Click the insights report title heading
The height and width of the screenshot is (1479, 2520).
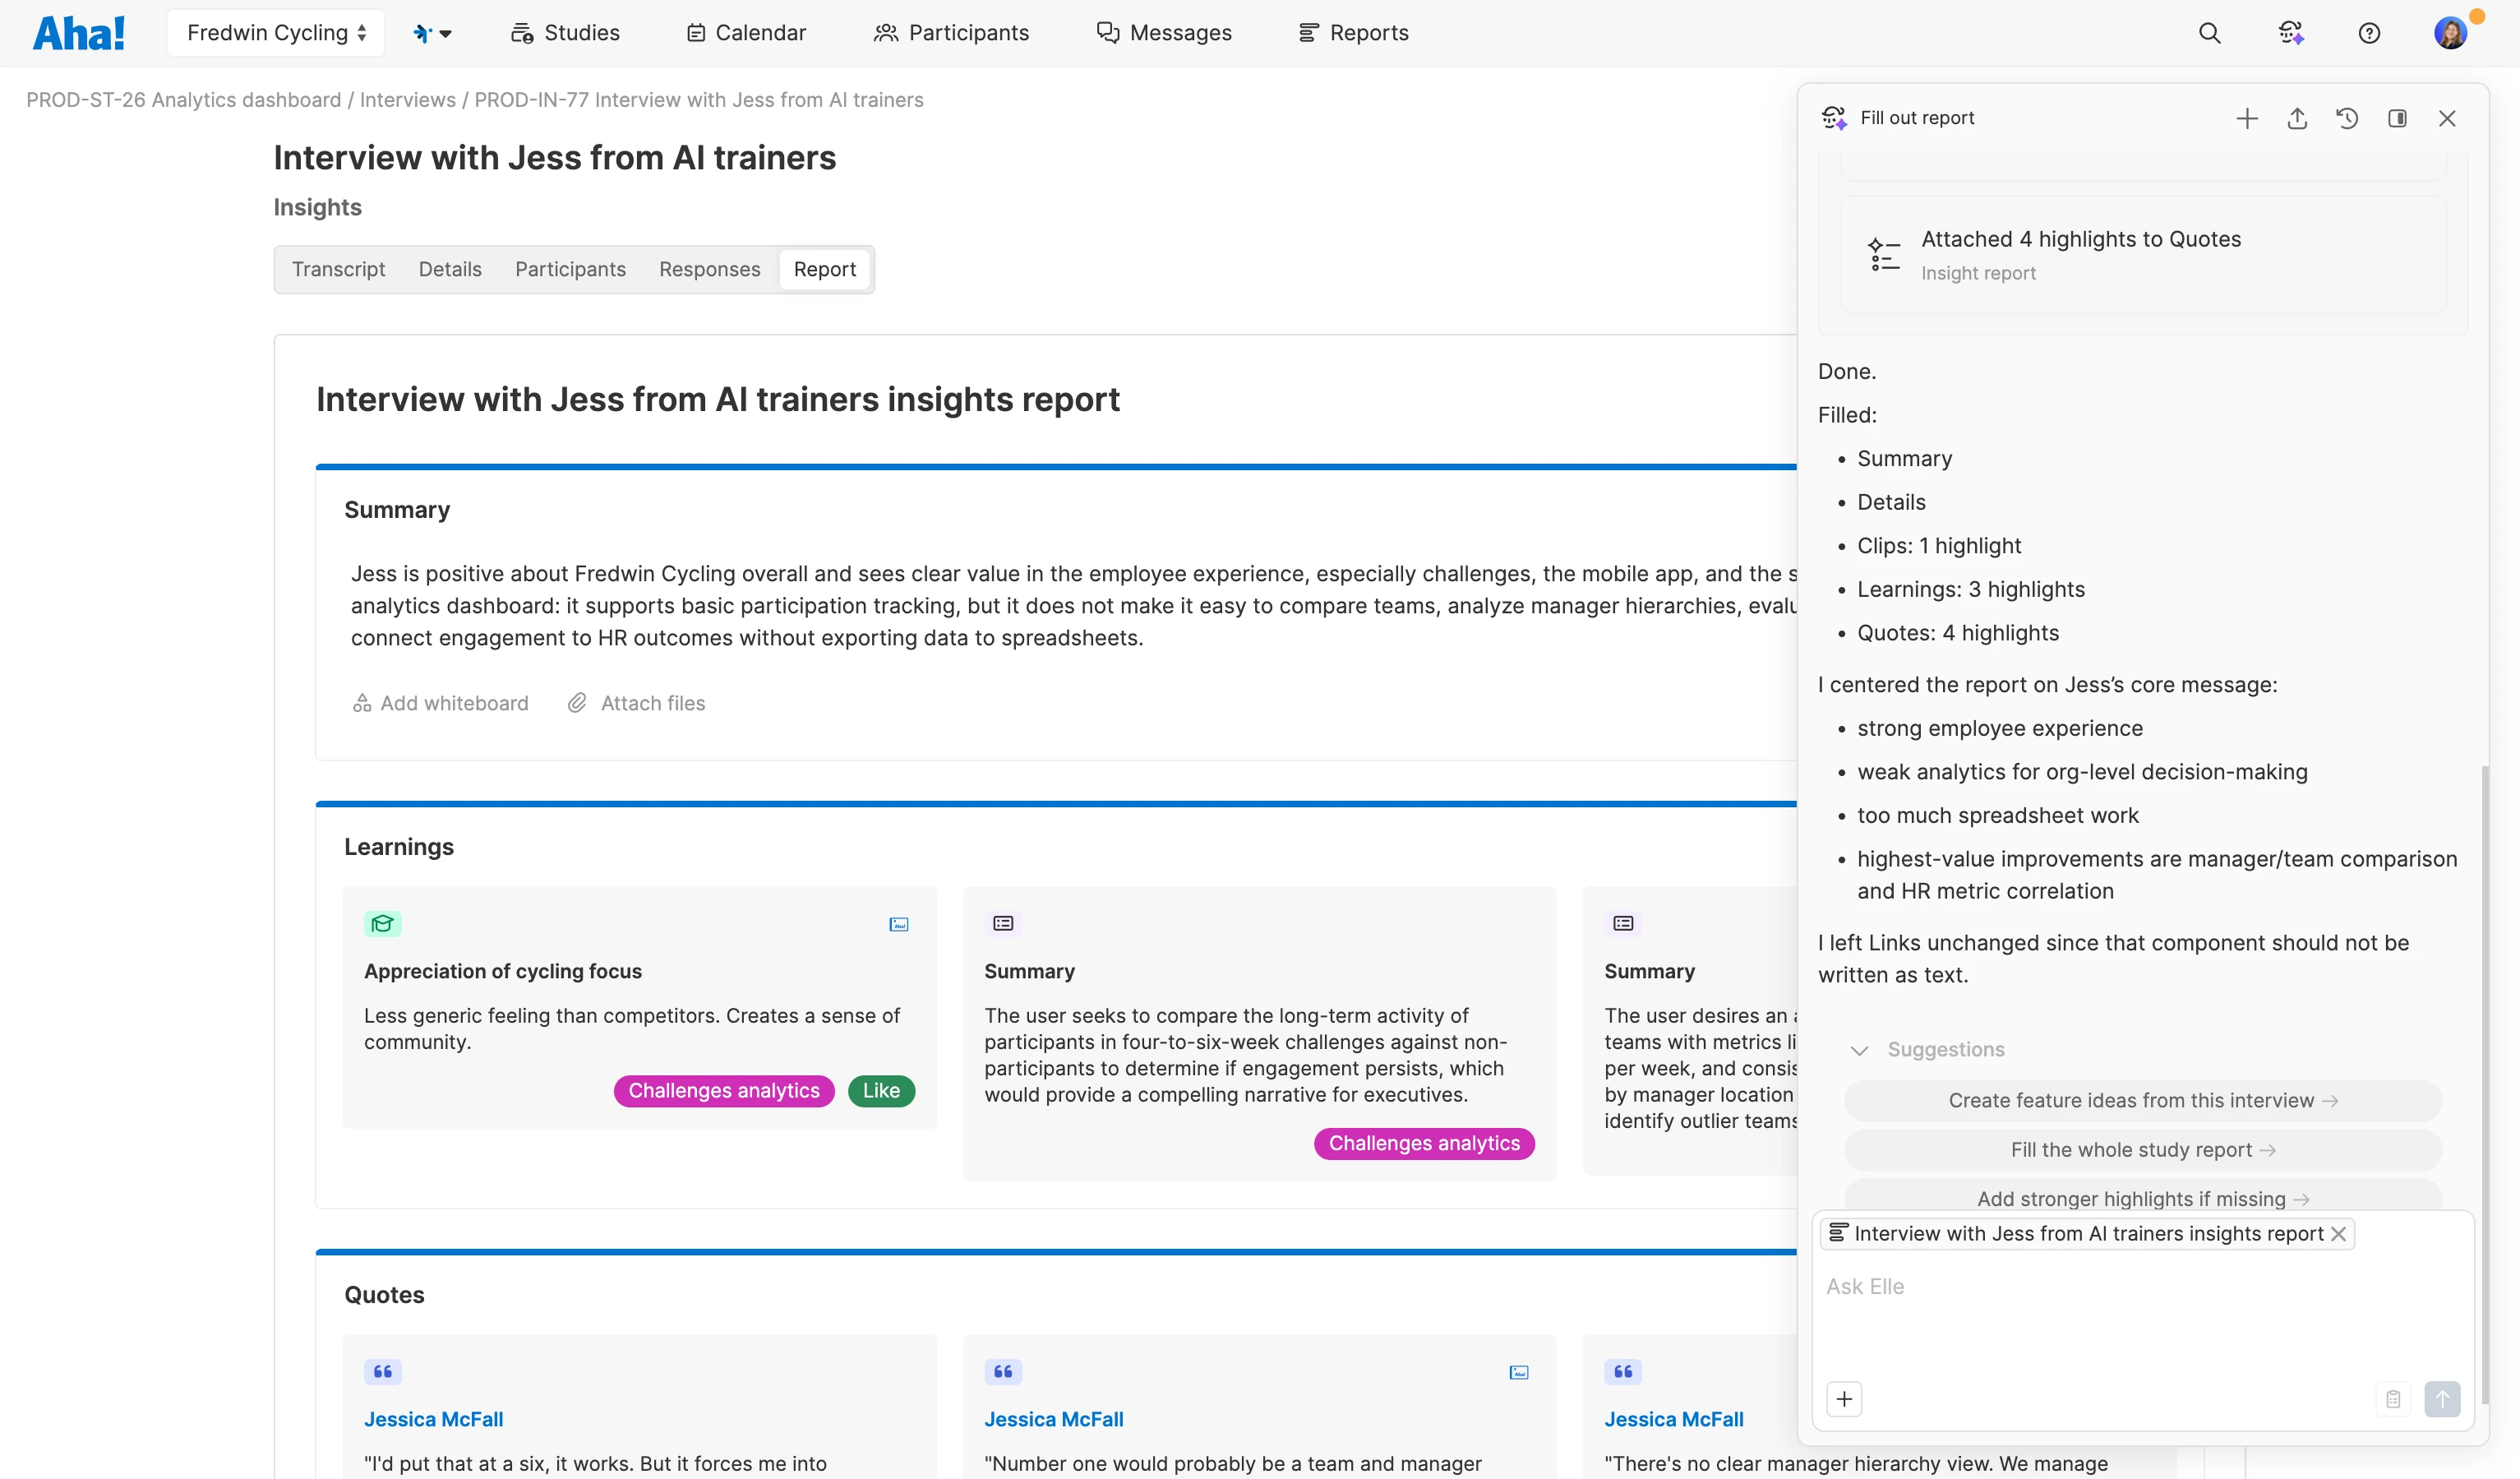[717, 399]
